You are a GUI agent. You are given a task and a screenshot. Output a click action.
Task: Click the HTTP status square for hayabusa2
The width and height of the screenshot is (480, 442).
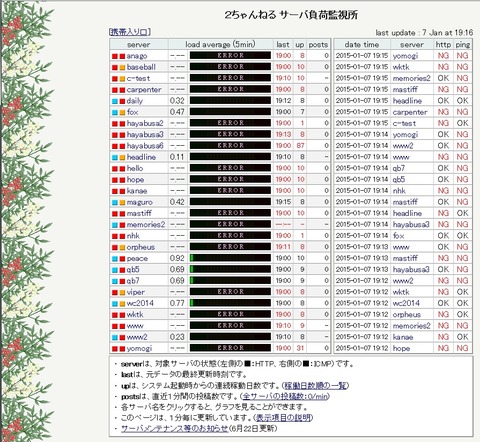115,124
